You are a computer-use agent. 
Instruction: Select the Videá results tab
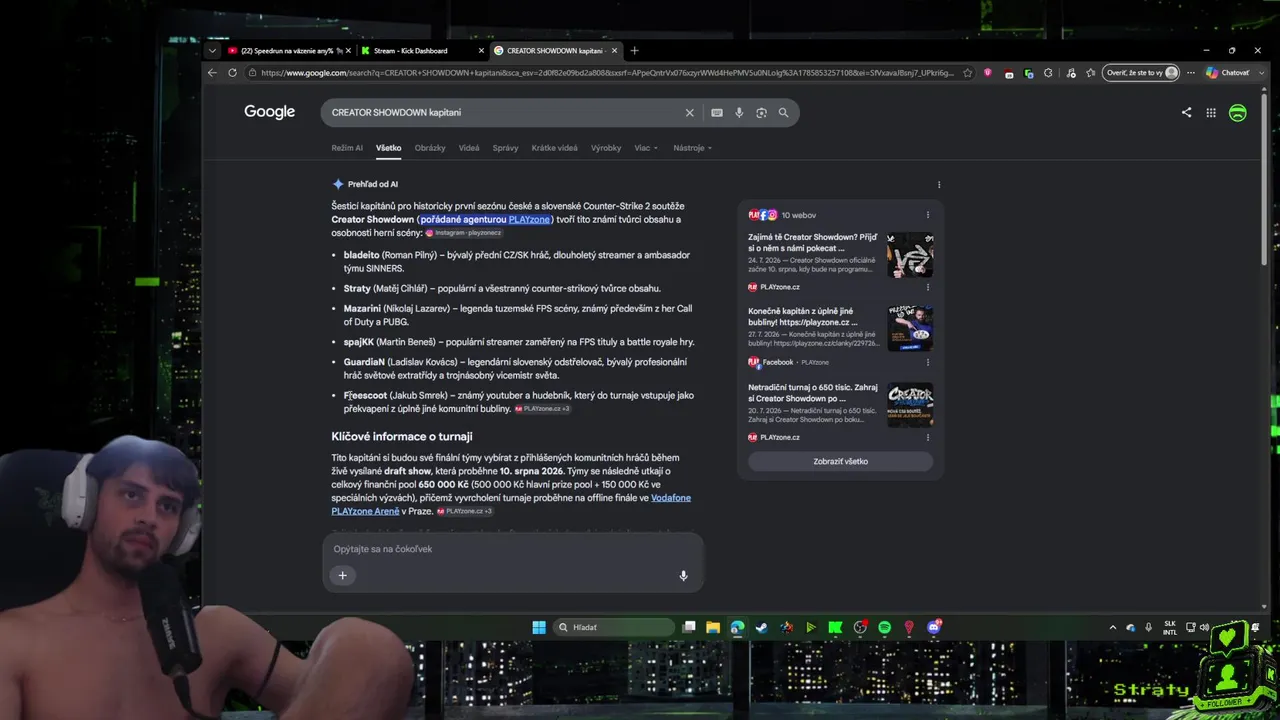[x=469, y=148]
